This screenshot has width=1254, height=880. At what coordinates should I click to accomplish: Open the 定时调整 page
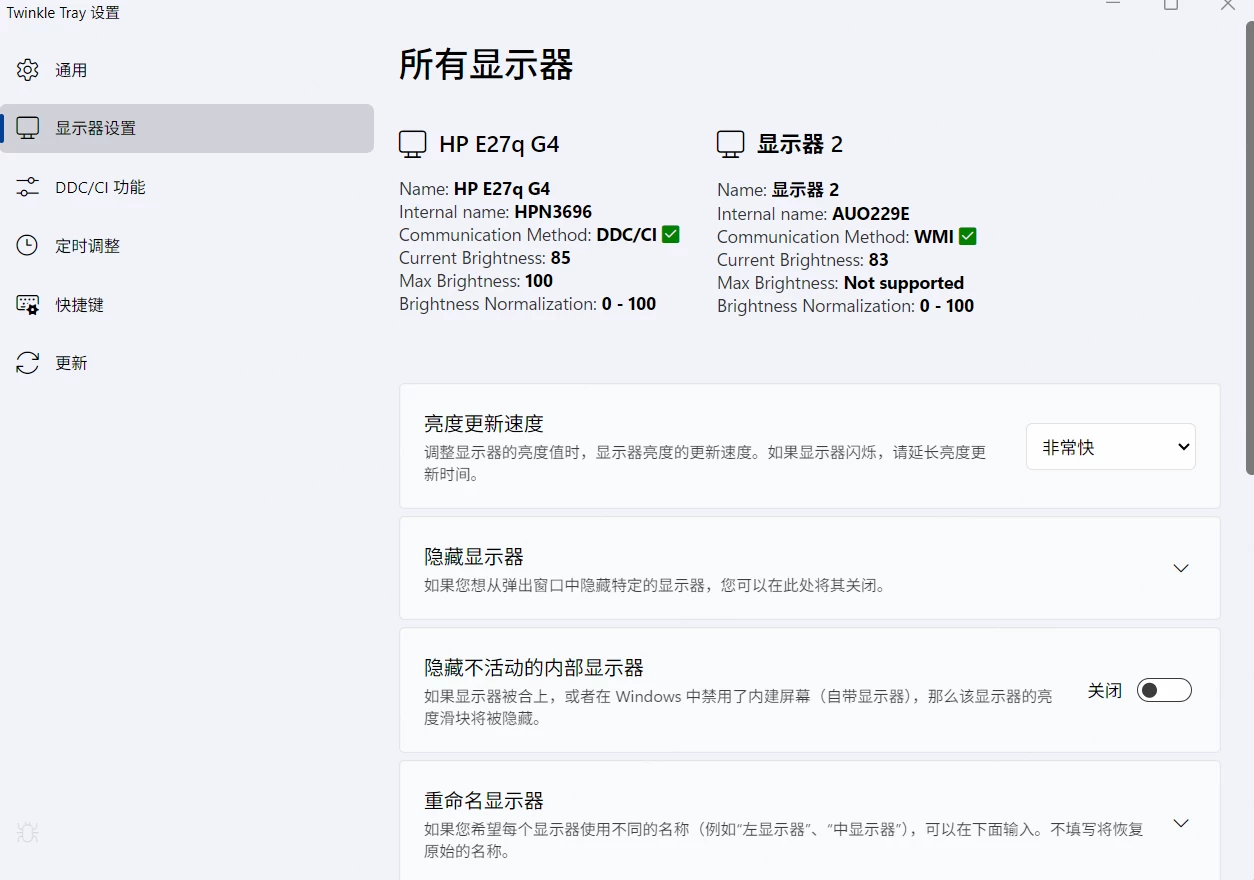click(x=187, y=246)
